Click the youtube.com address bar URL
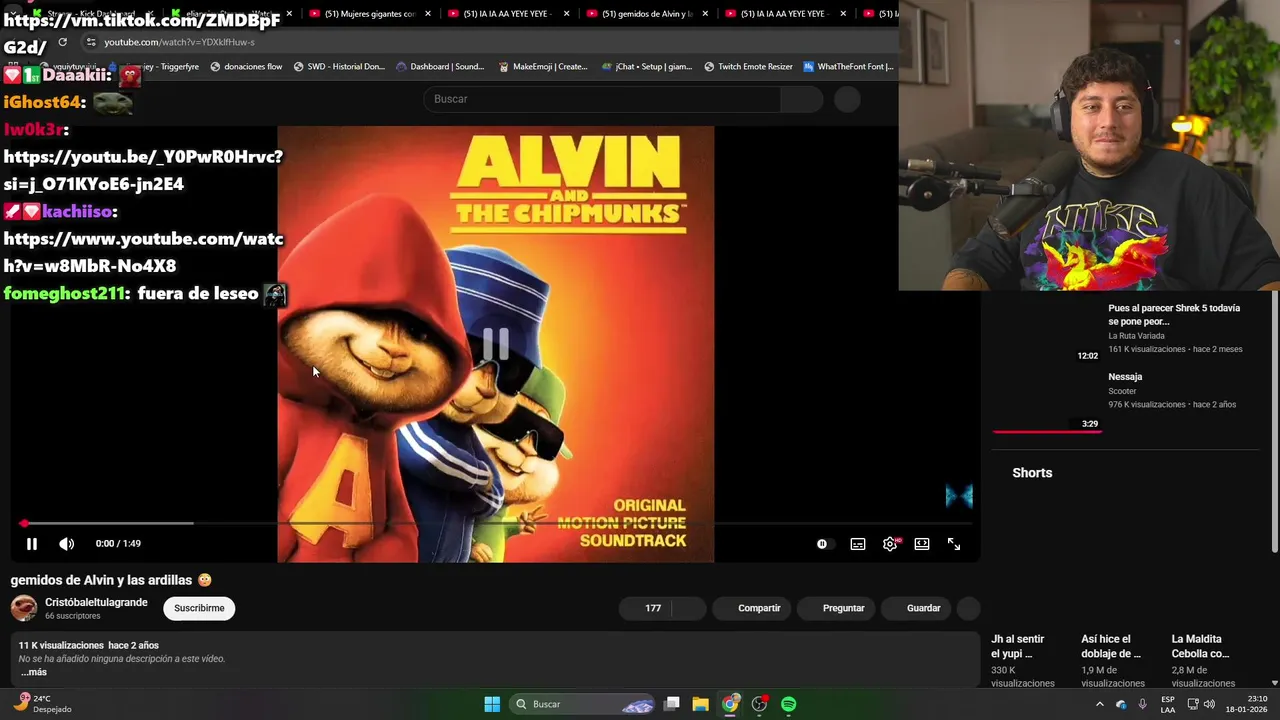The height and width of the screenshot is (720, 1280). (180, 42)
